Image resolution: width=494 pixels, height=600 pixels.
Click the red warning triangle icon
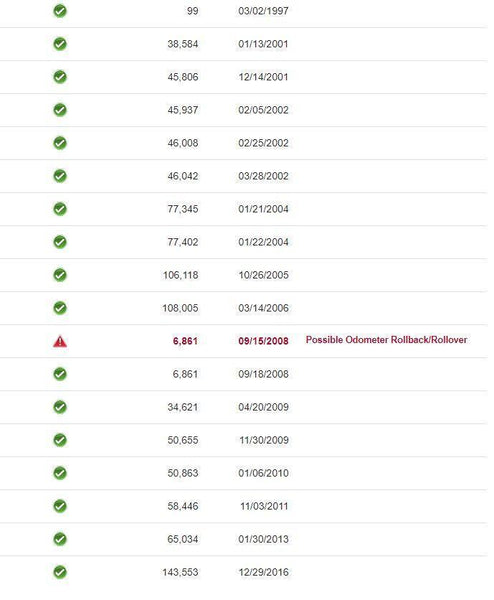pos(60,341)
